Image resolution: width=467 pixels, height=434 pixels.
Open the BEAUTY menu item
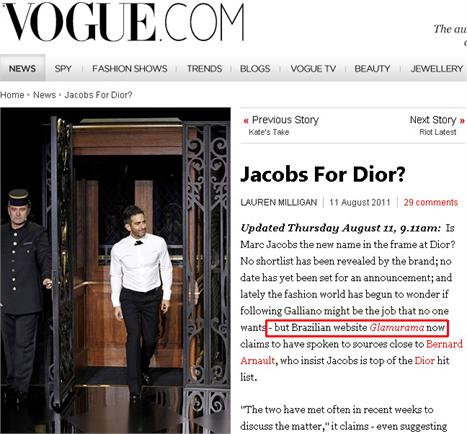coord(372,69)
